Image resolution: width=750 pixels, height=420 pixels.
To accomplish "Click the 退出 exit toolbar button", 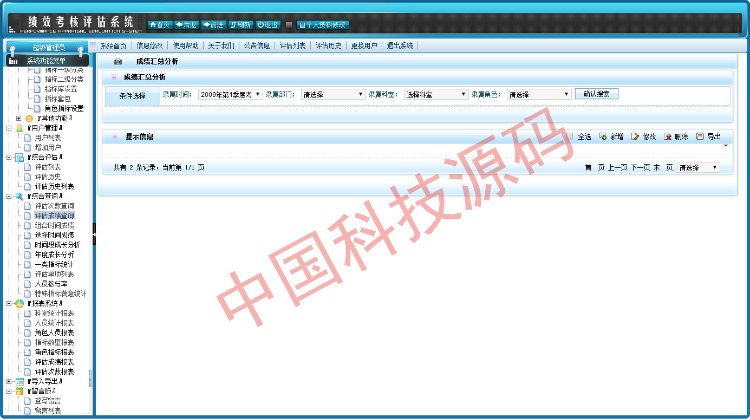I will click(x=268, y=25).
